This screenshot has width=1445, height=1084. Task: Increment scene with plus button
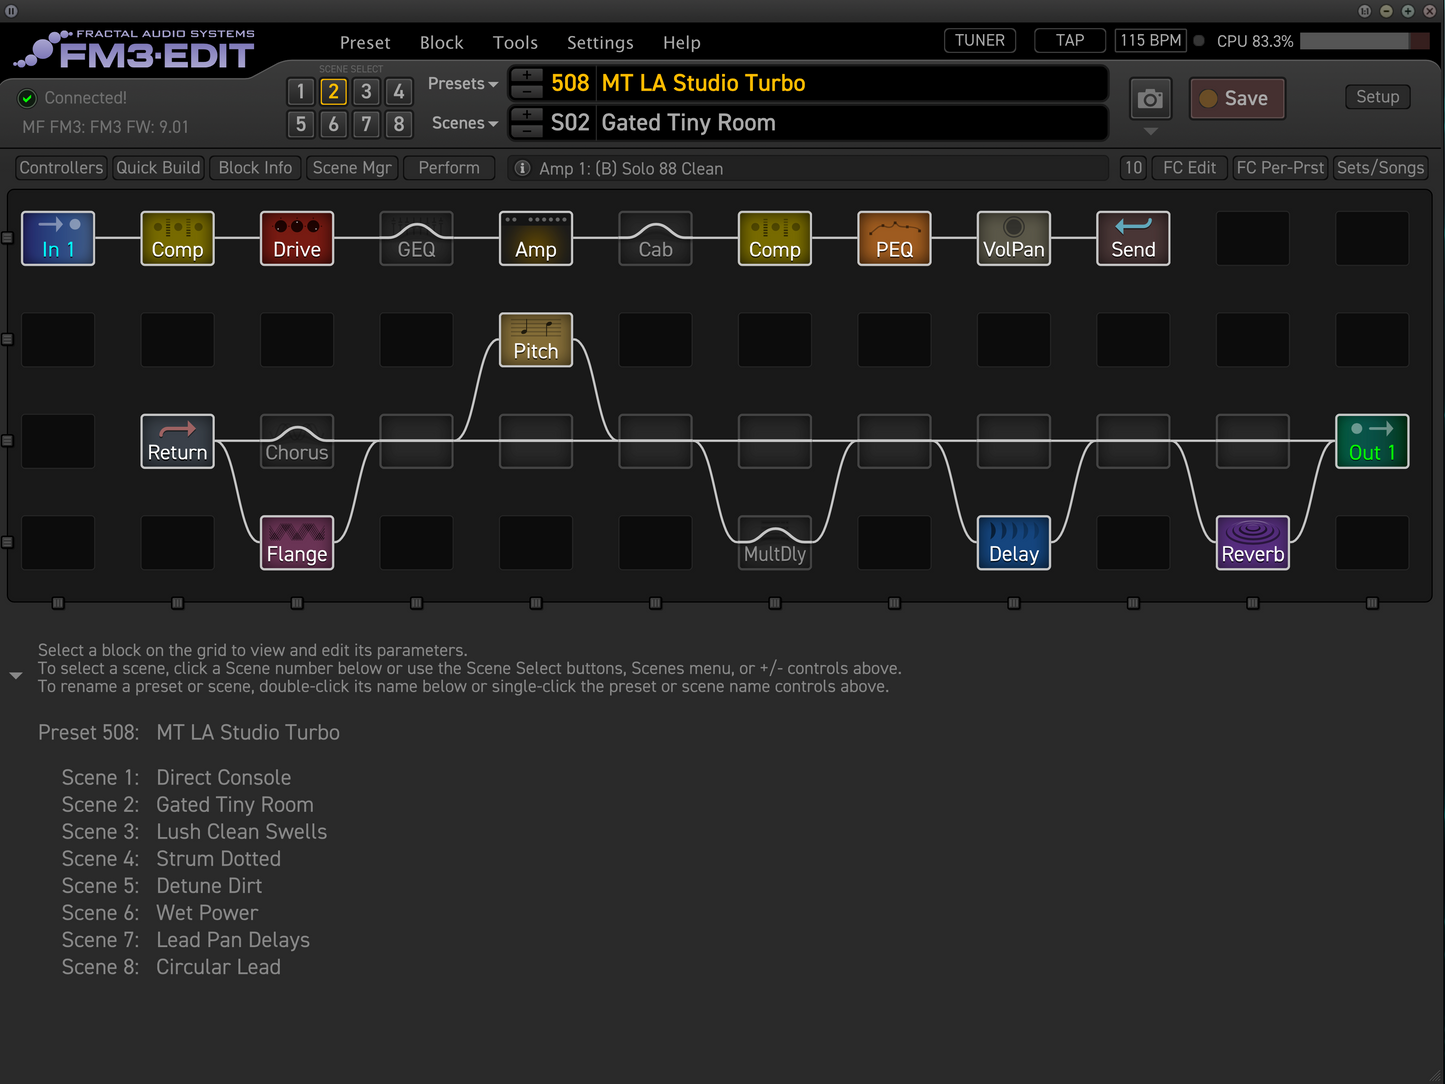[x=527, y=115]
